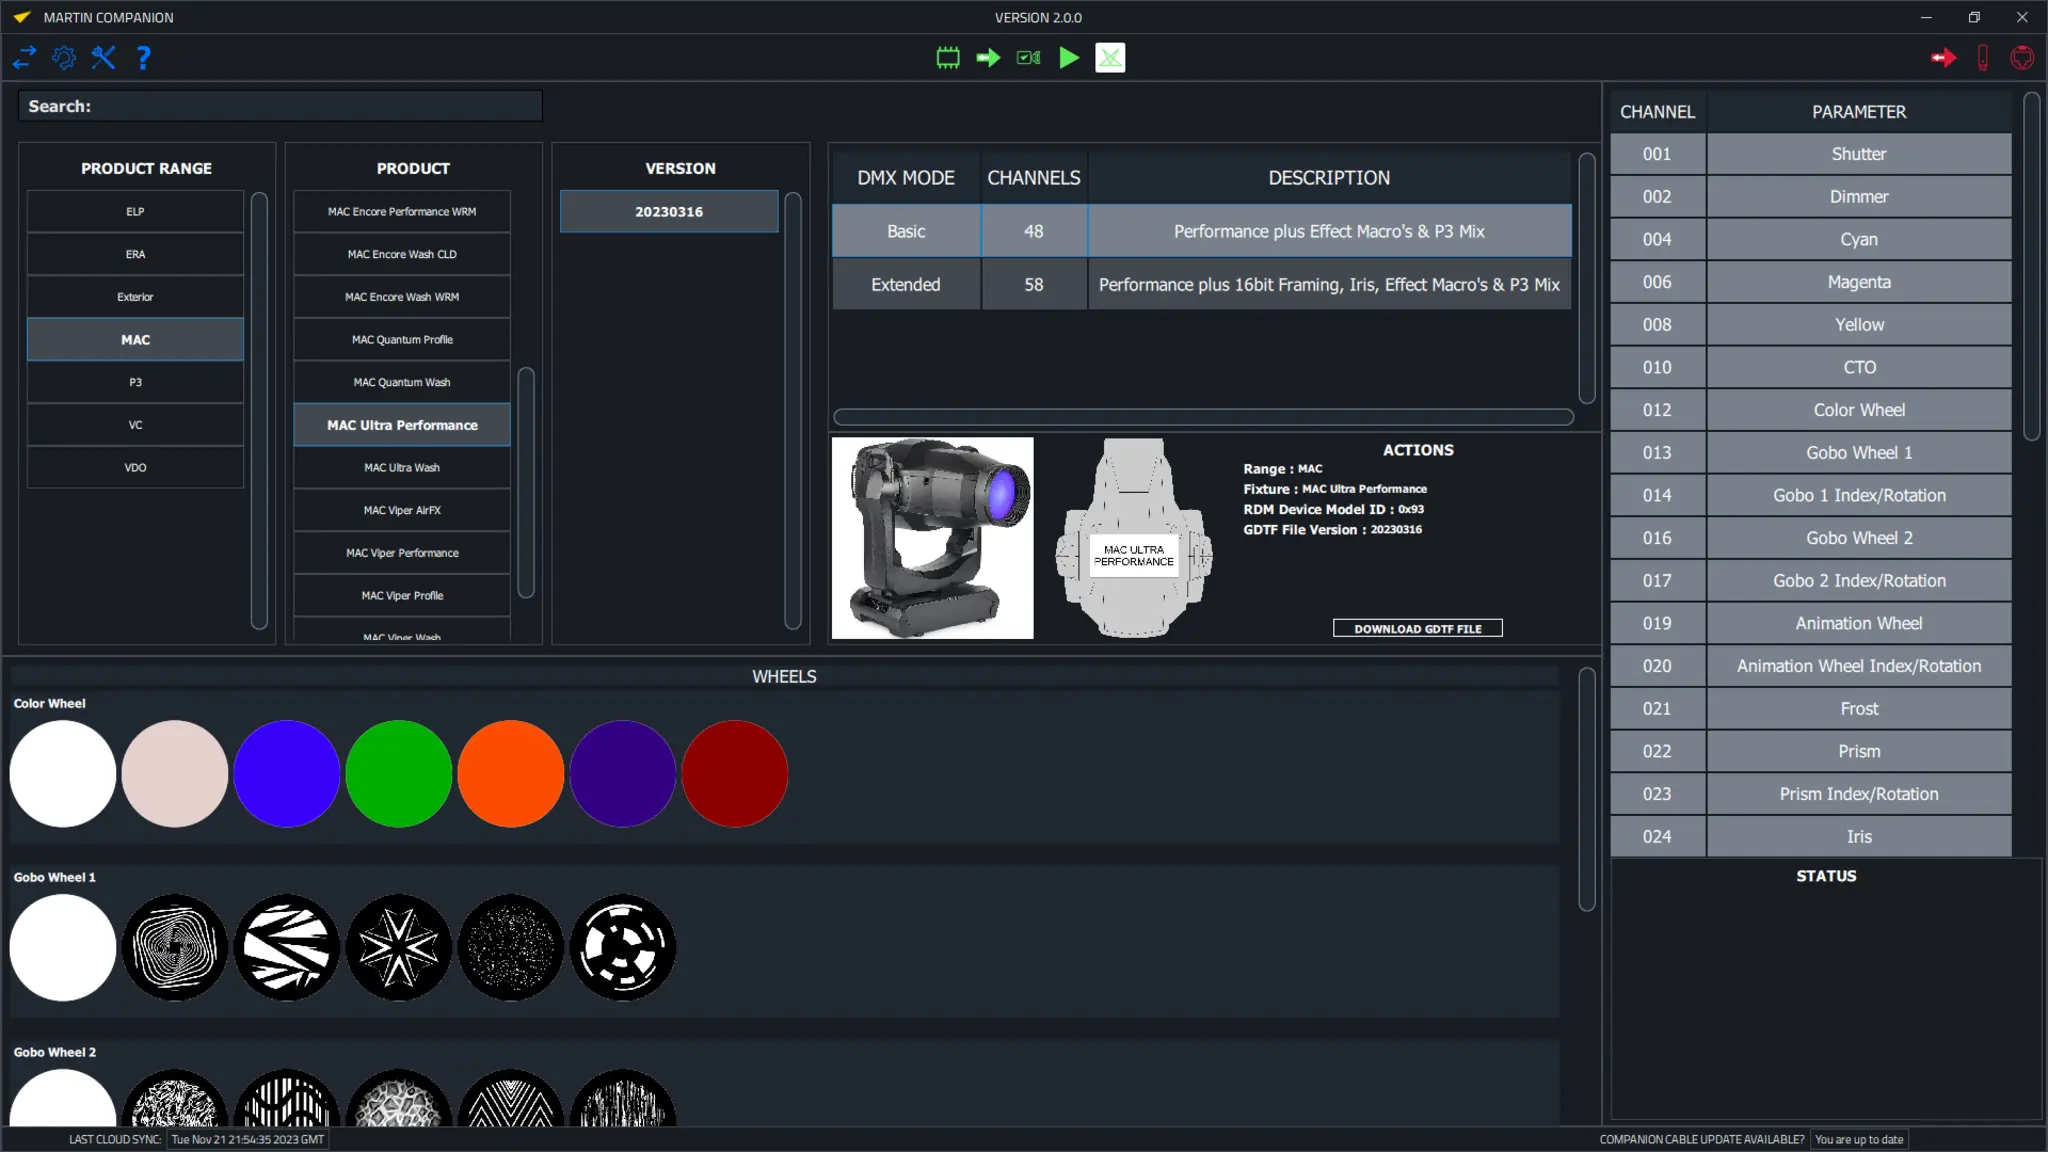This screenshot has width=2048, height=1152.
Task: Select the Basic 48-channel DMX mode row
Action: tap(1201, 231)
